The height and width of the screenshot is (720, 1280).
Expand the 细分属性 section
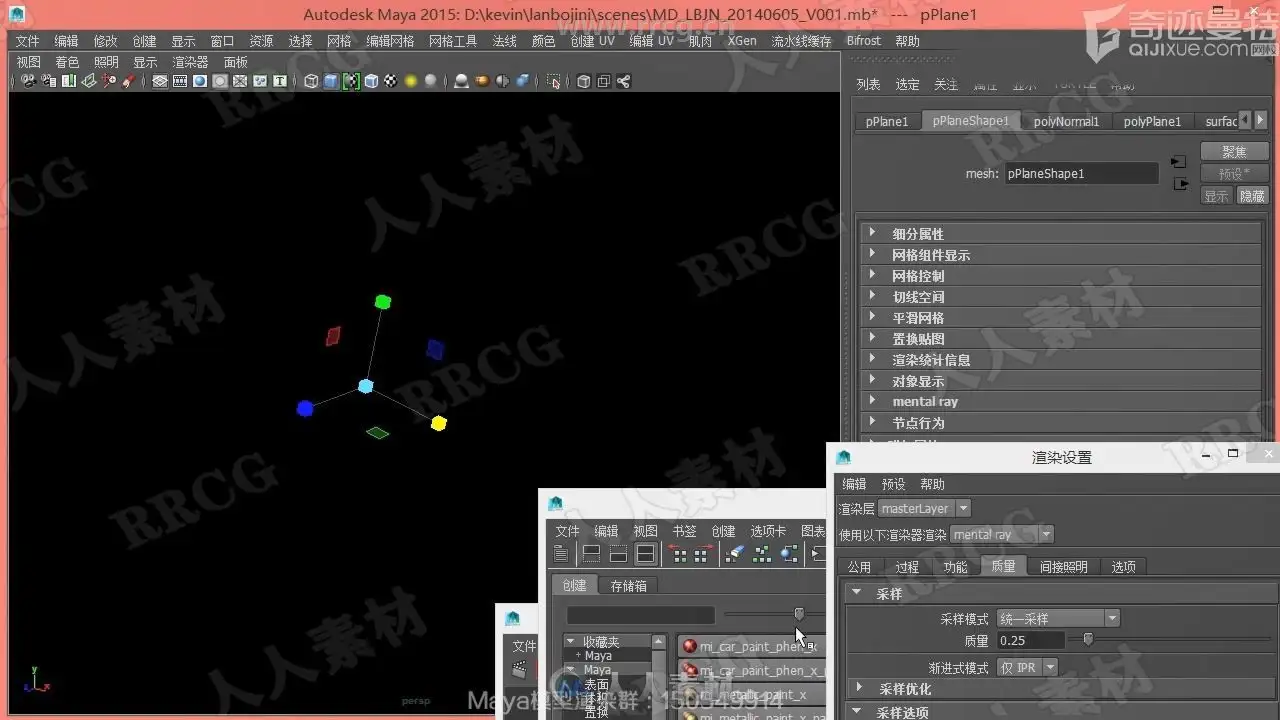pos(1061,234)
